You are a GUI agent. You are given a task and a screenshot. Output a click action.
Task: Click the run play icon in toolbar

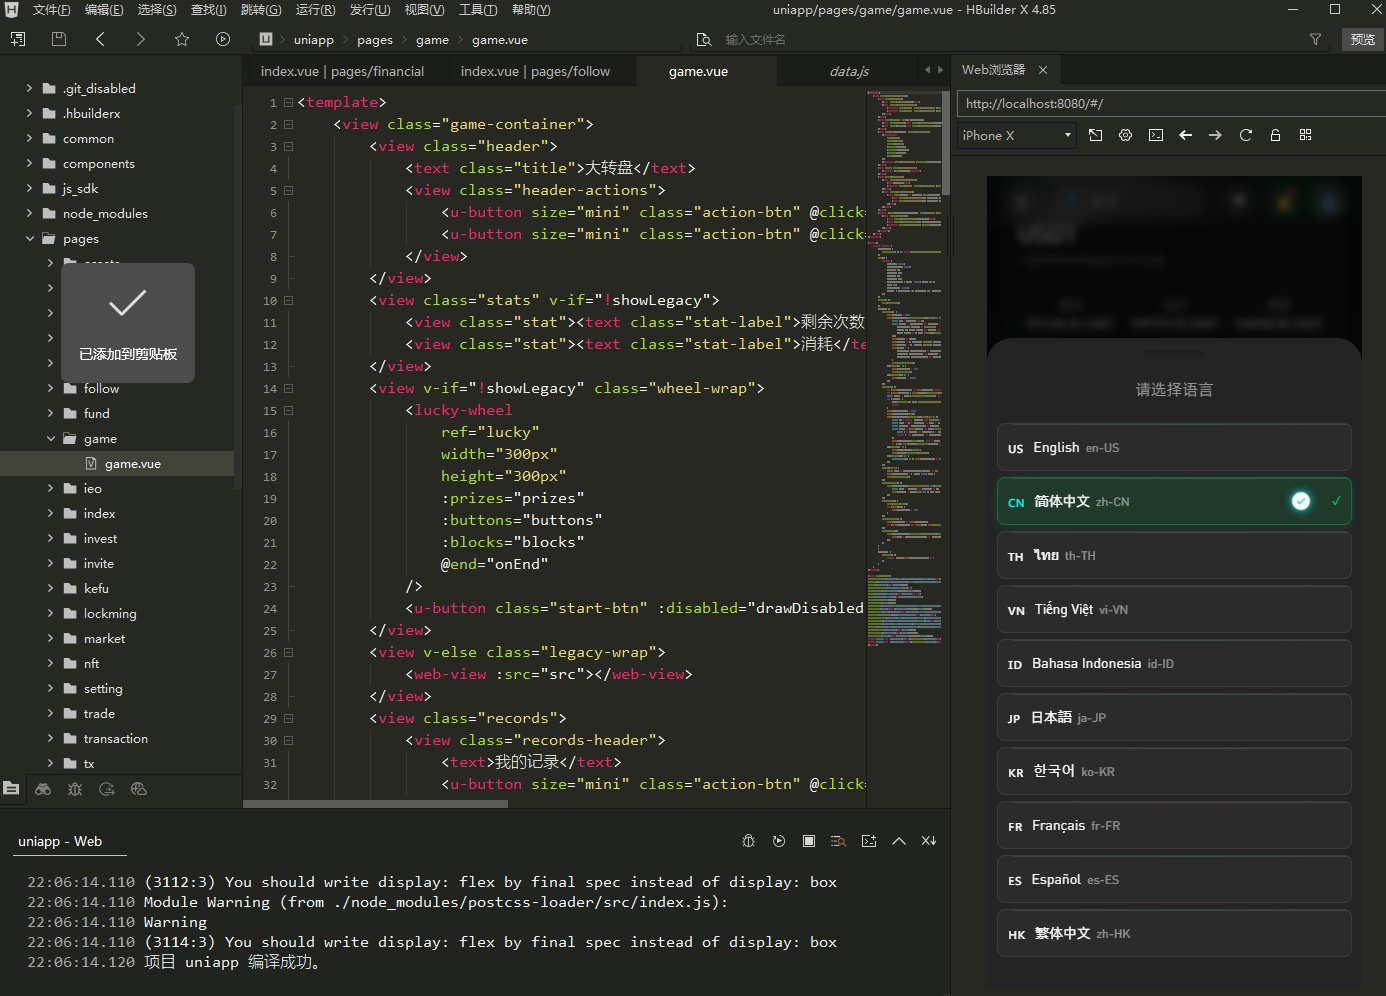pyautogui.click(x=222, y=39)
